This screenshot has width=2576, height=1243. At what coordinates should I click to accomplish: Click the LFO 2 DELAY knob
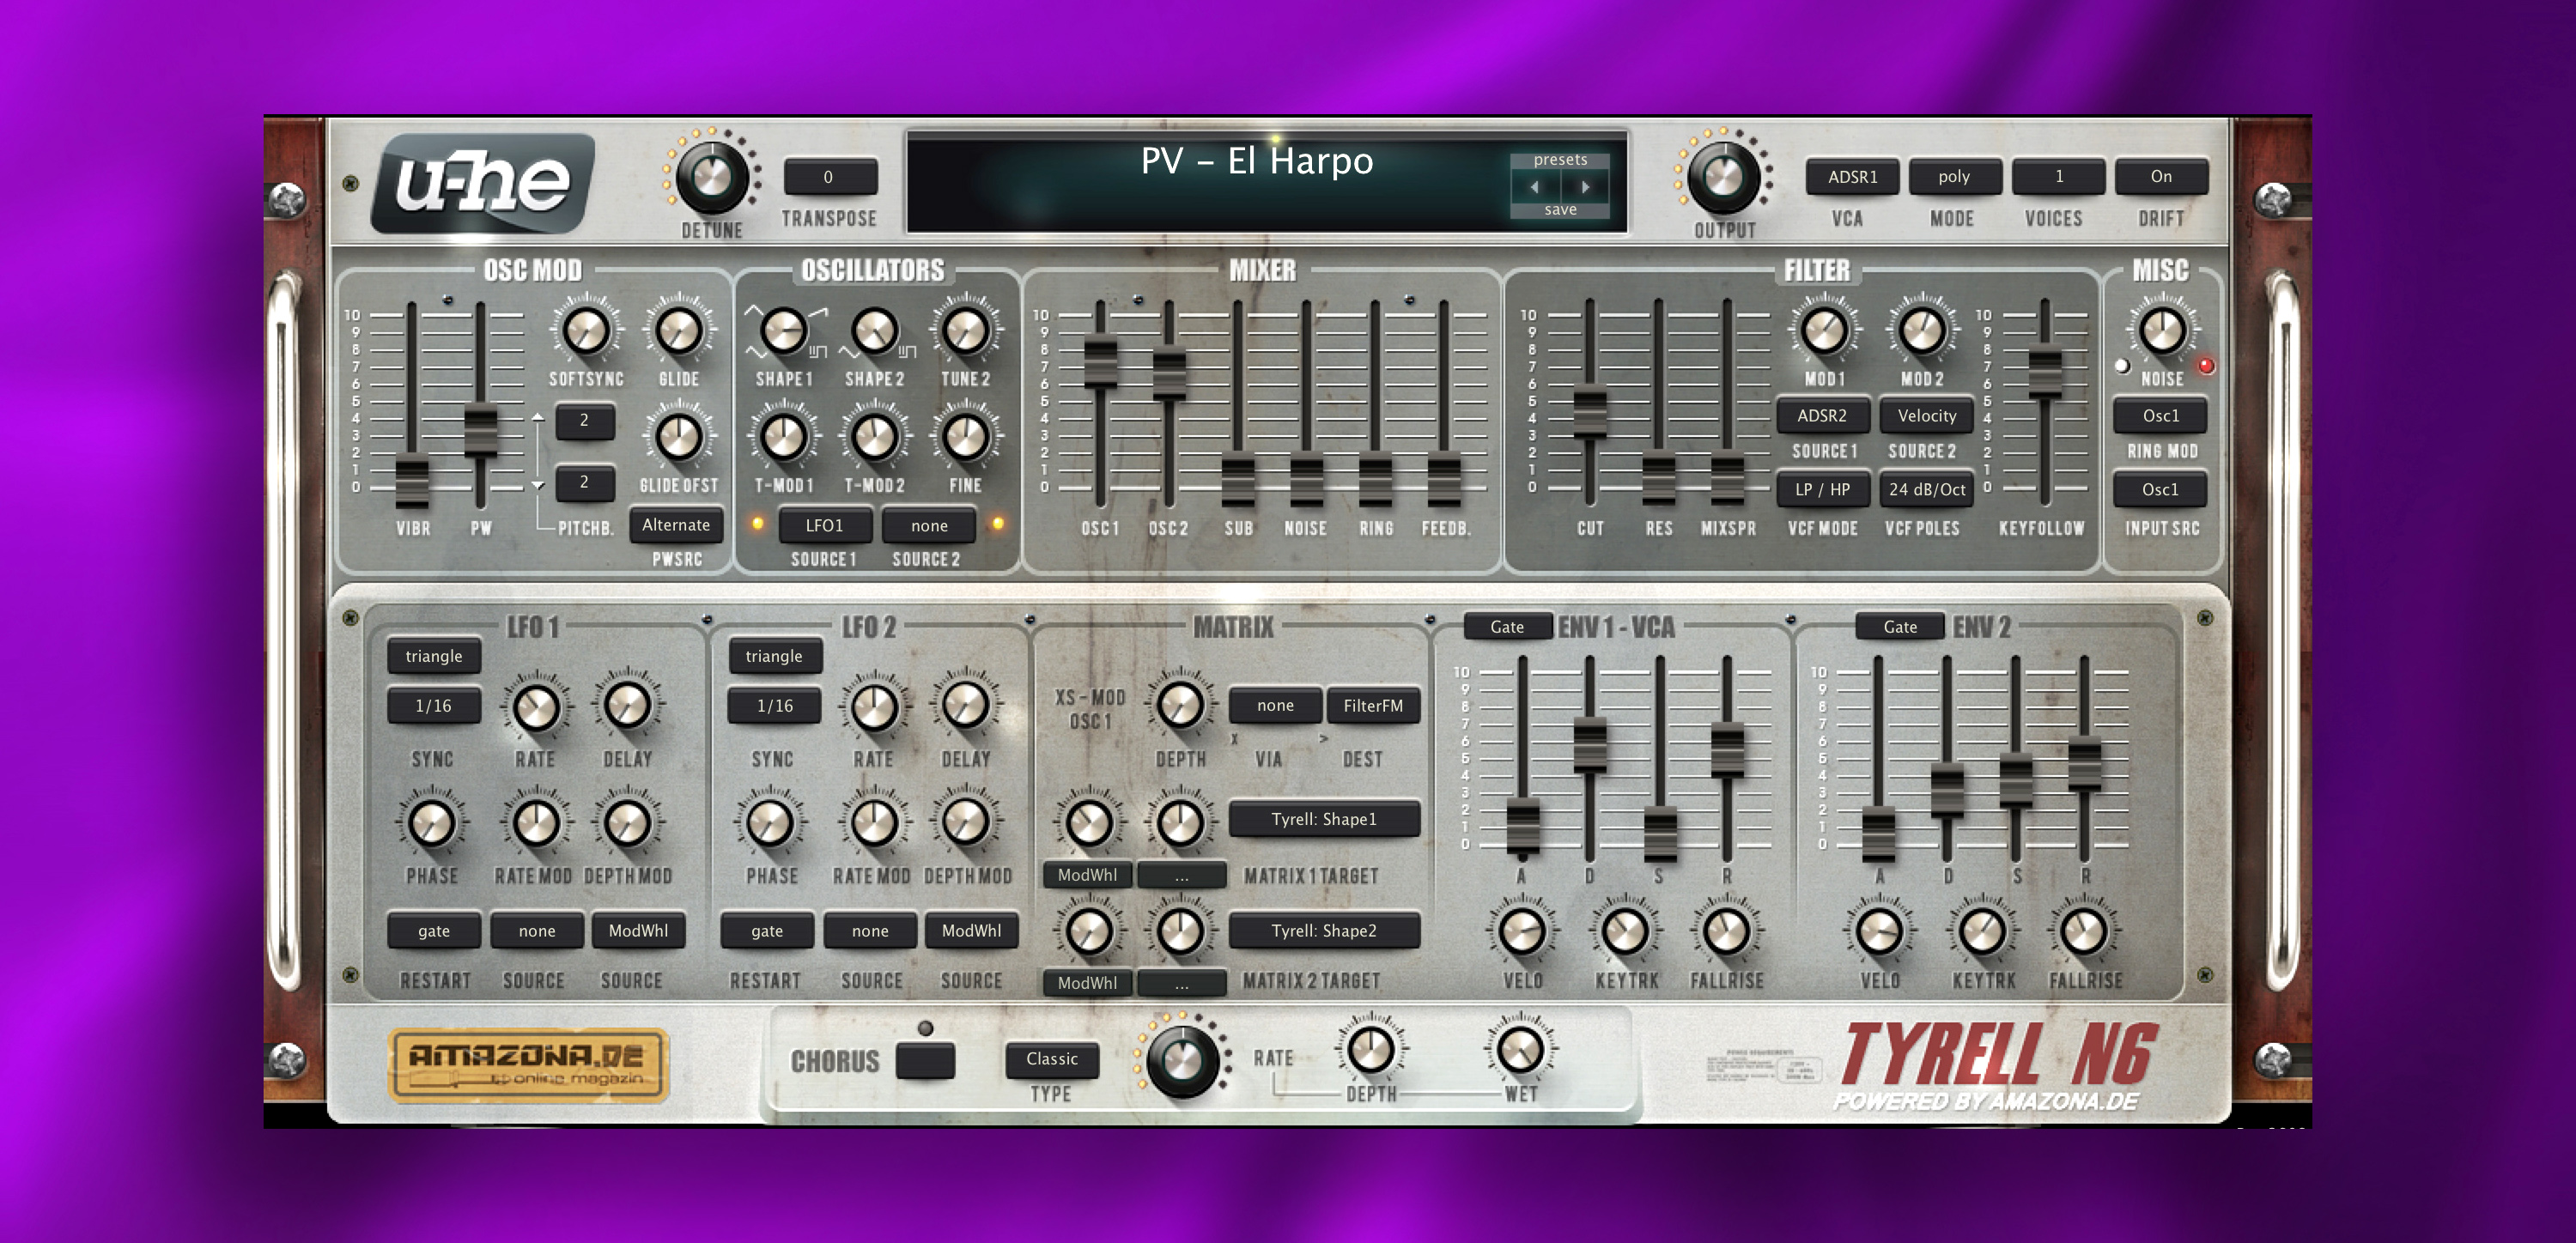(x=965, y=706)
